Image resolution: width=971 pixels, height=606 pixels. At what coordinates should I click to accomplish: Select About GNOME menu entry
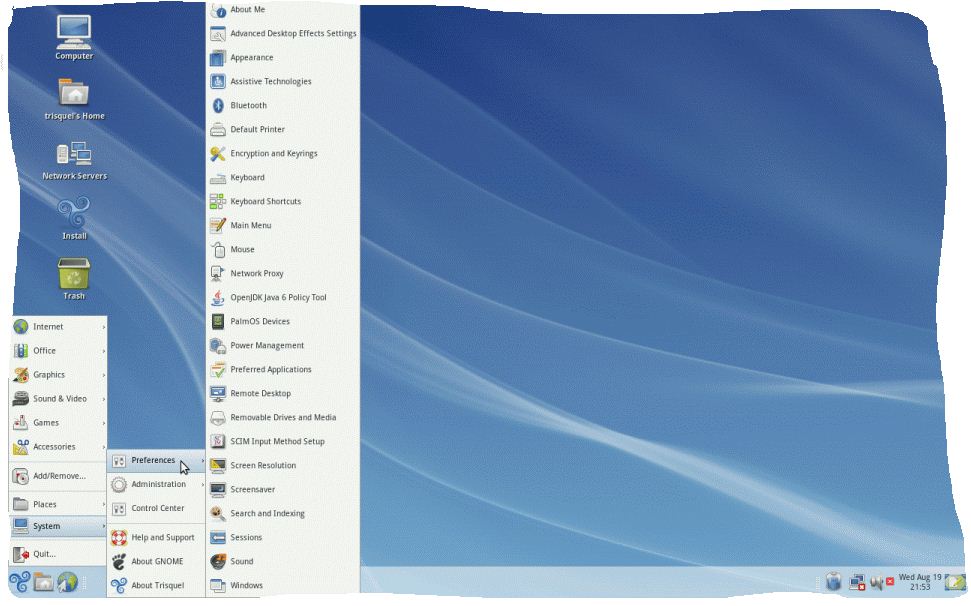coord(157,562)
